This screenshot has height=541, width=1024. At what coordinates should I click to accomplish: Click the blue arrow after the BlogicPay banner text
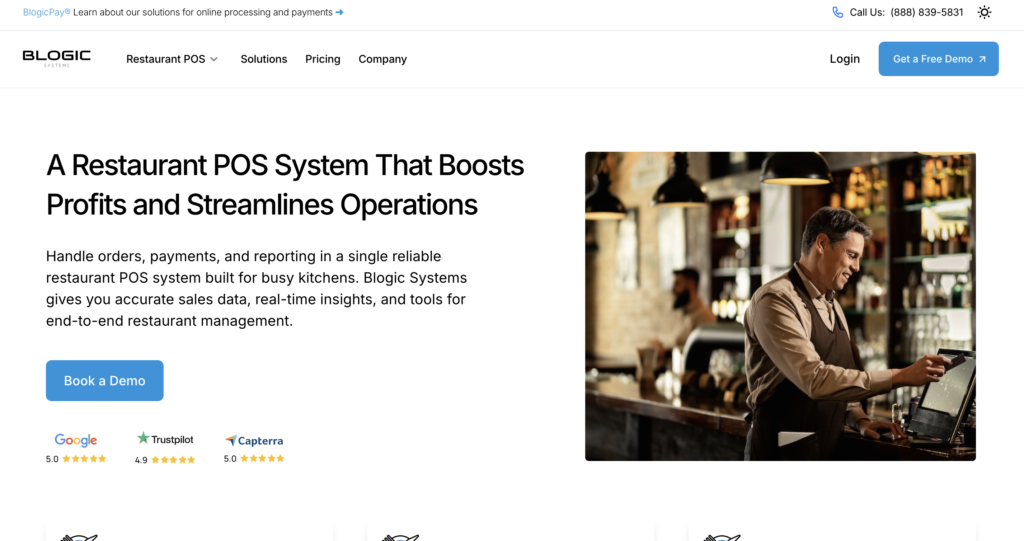[339, 12]
